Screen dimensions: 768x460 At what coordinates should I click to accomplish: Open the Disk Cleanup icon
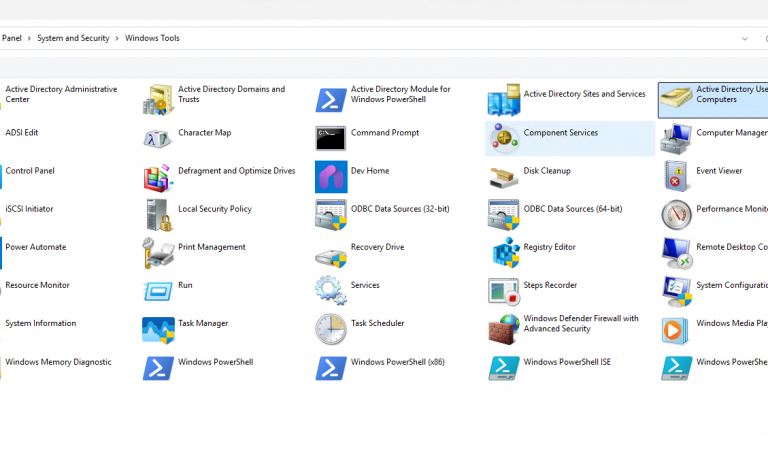click(x=504, y=178)
